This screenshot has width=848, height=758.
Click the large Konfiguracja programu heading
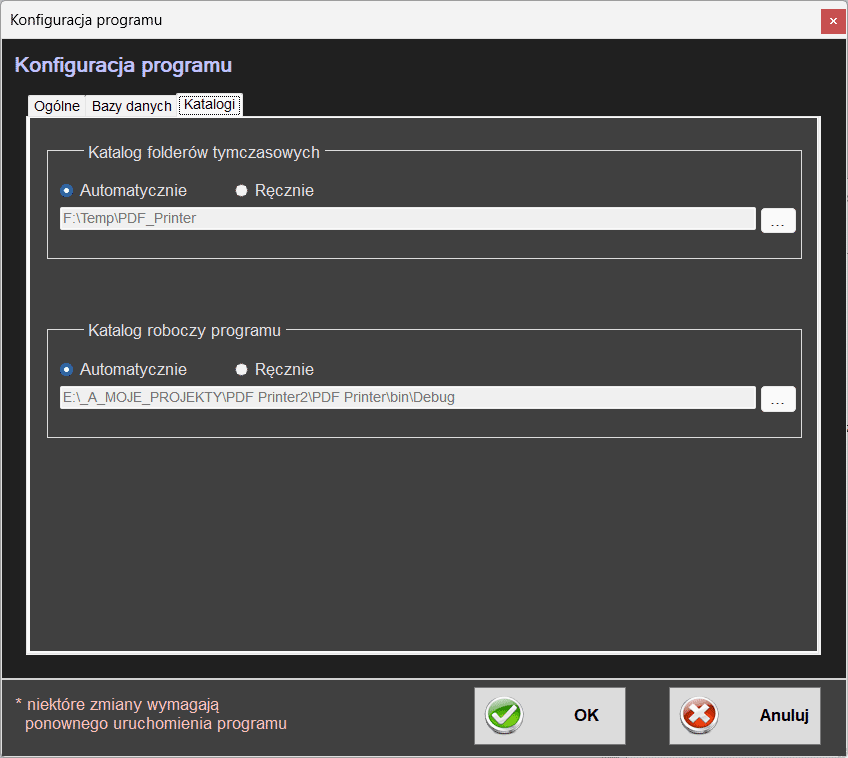point(123,66)
